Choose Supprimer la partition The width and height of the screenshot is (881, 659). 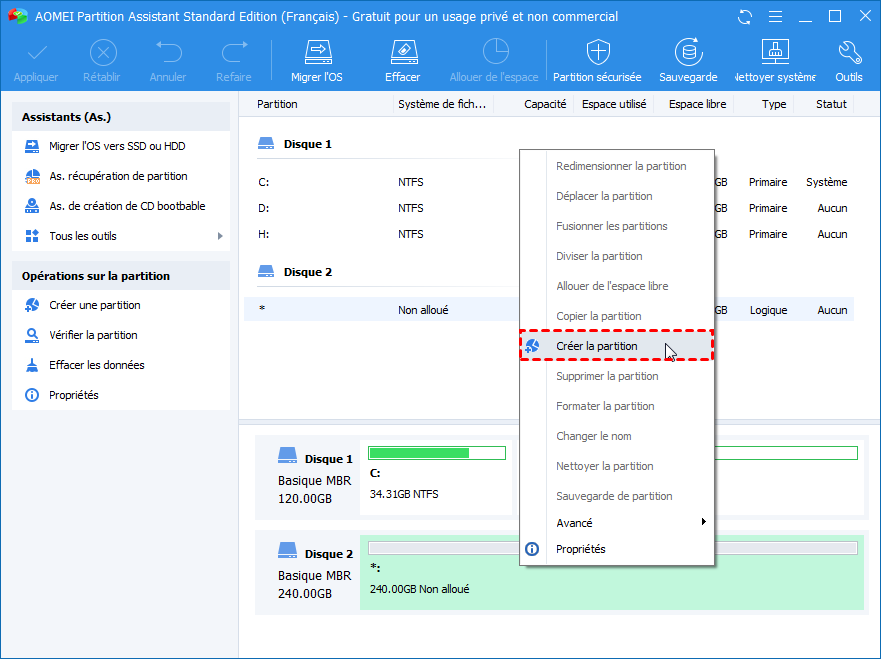[617, 376]
